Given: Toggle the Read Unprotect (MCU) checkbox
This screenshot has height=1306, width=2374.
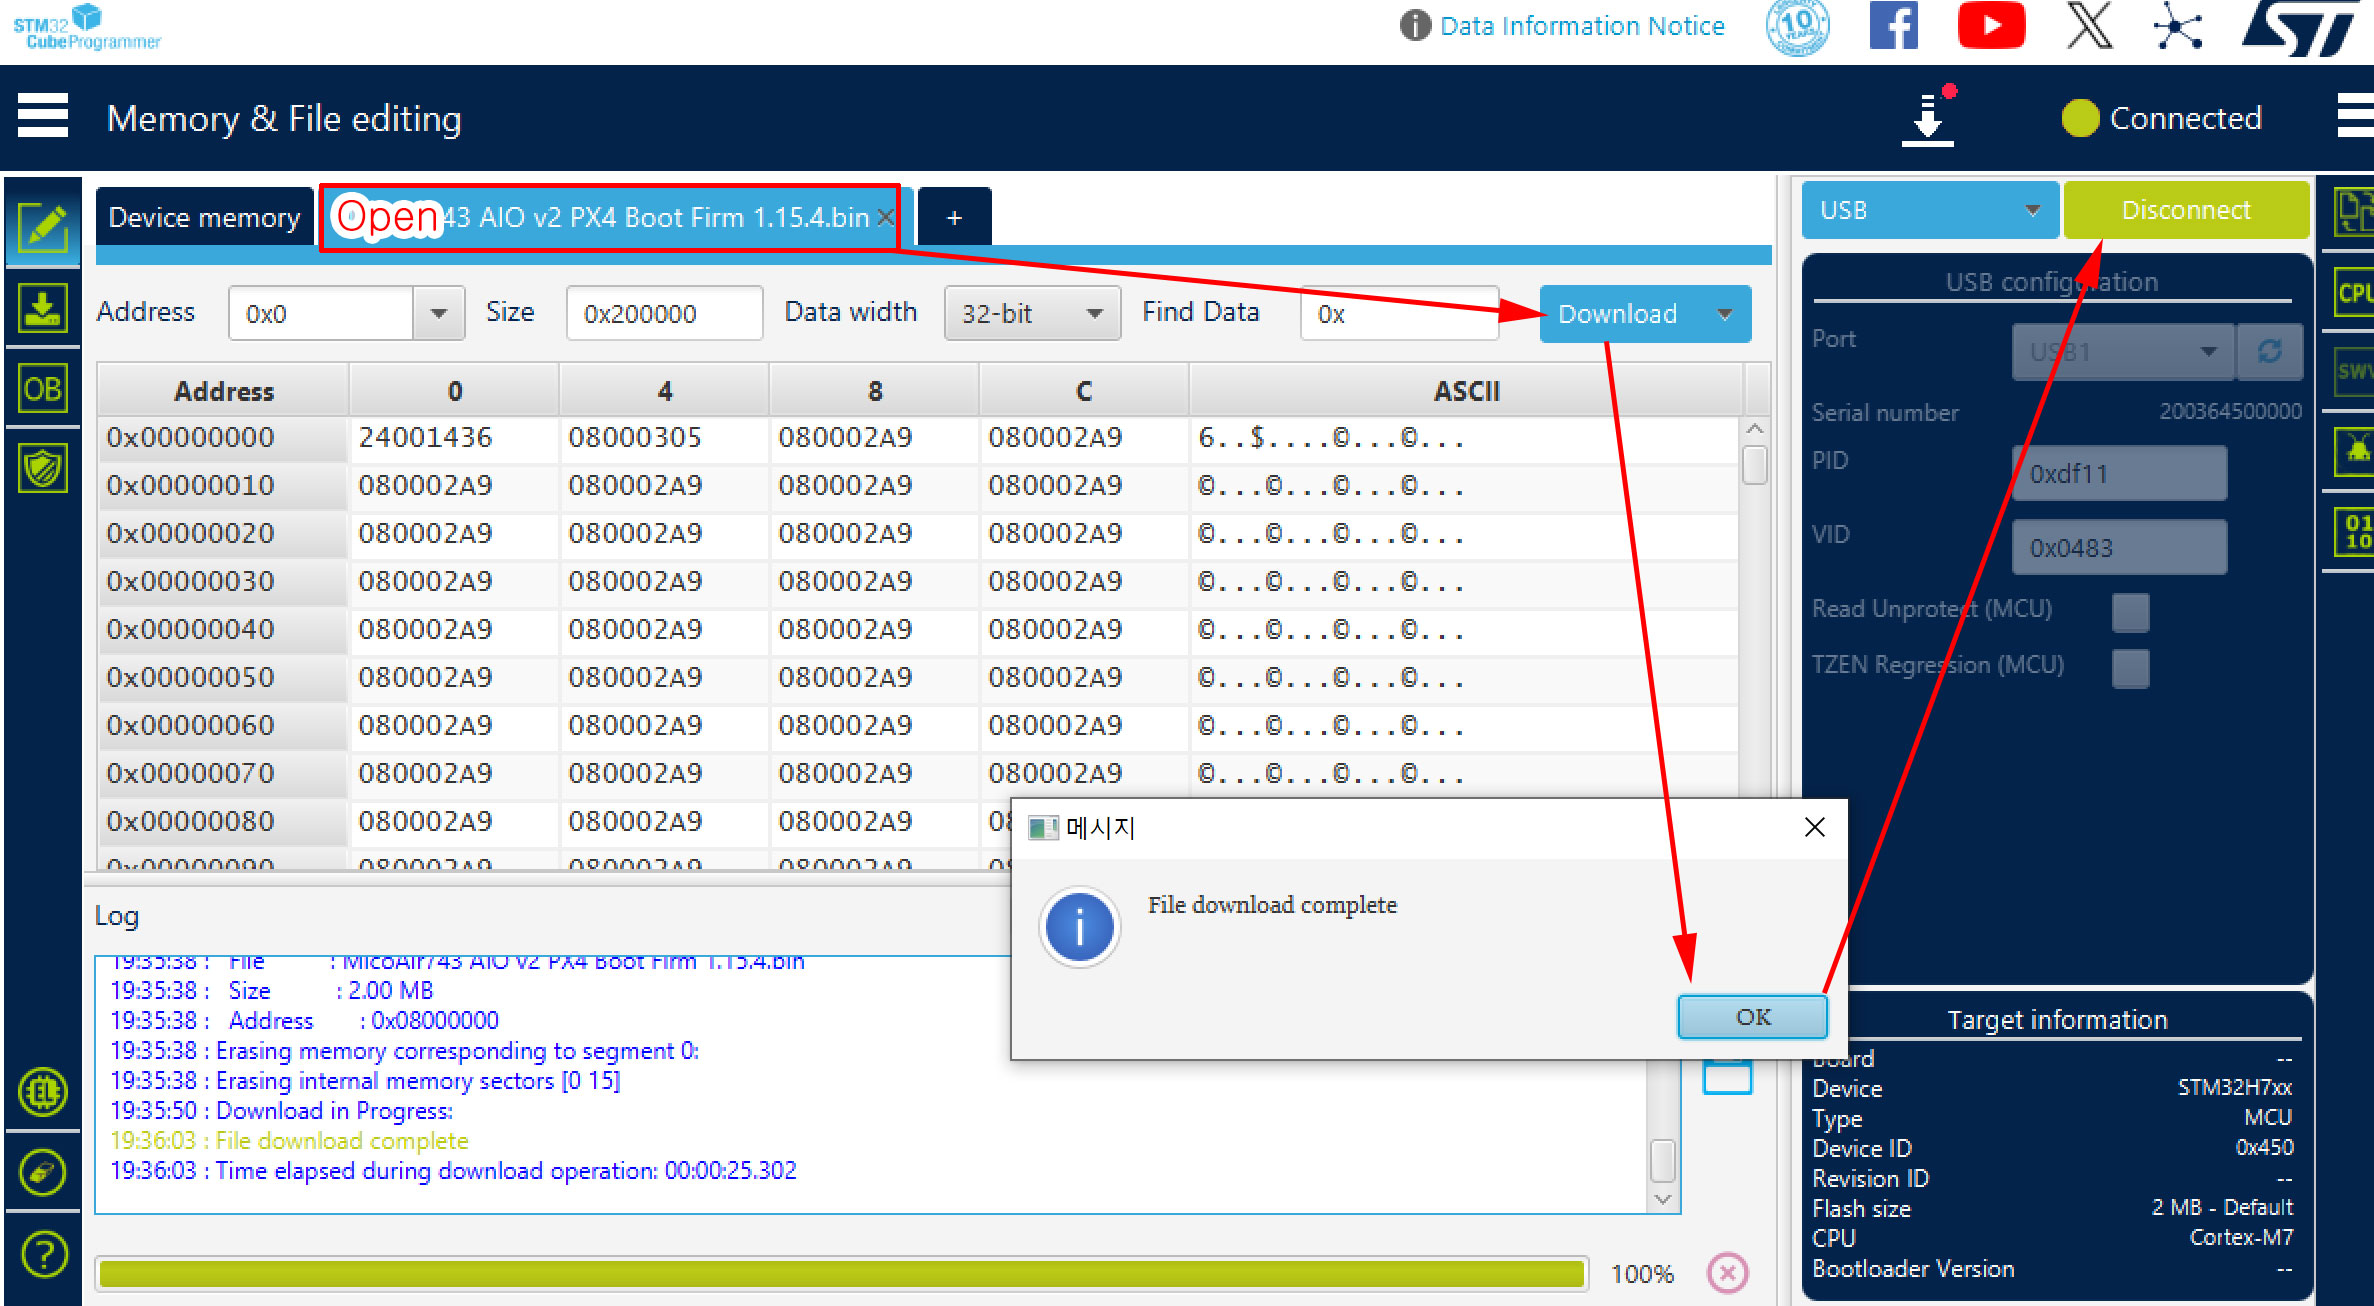Looking at the screenshot, I should pyautogui.click(x=2130, y=611).
